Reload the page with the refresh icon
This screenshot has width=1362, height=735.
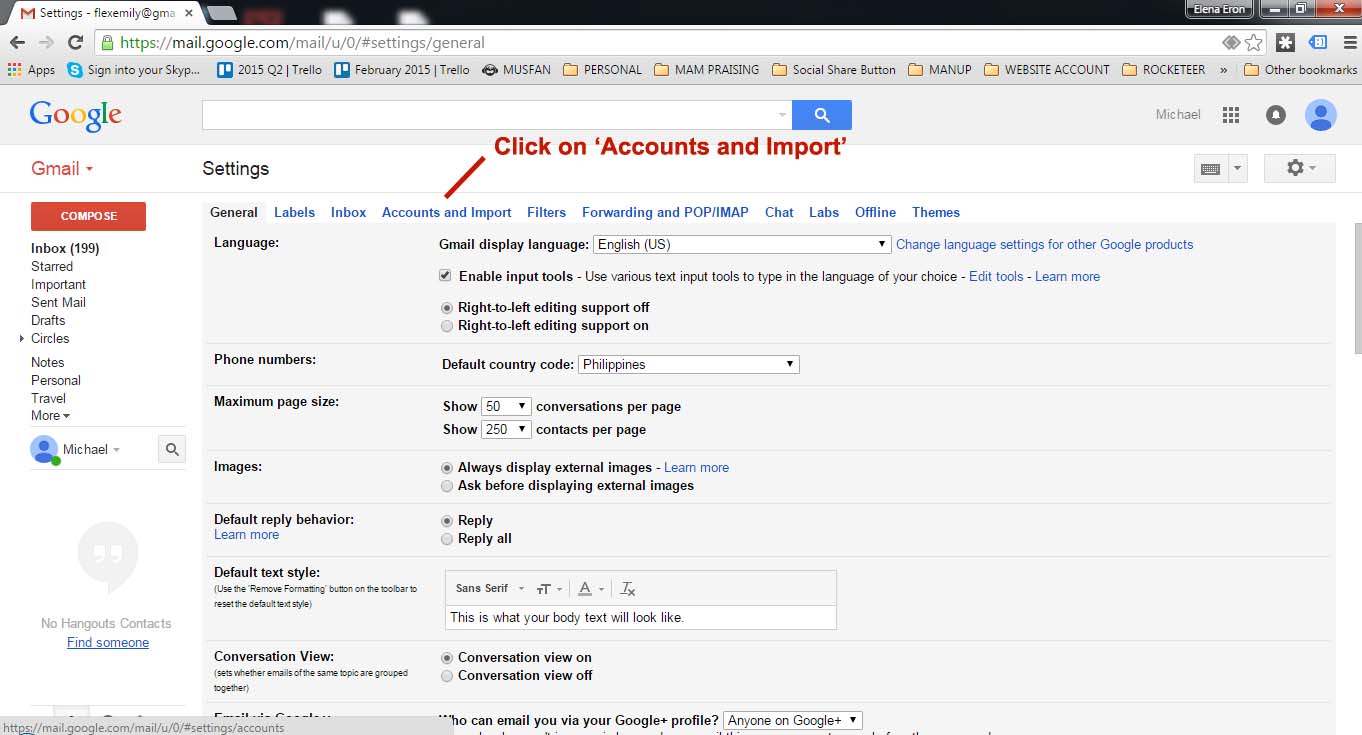pos(75,42)
